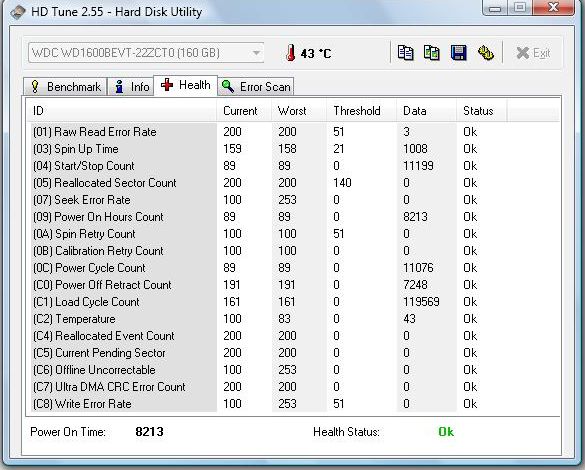Viewport: 585px width, 470px height.
Task: Click the ID column header
Action: [x=122, y=111]
